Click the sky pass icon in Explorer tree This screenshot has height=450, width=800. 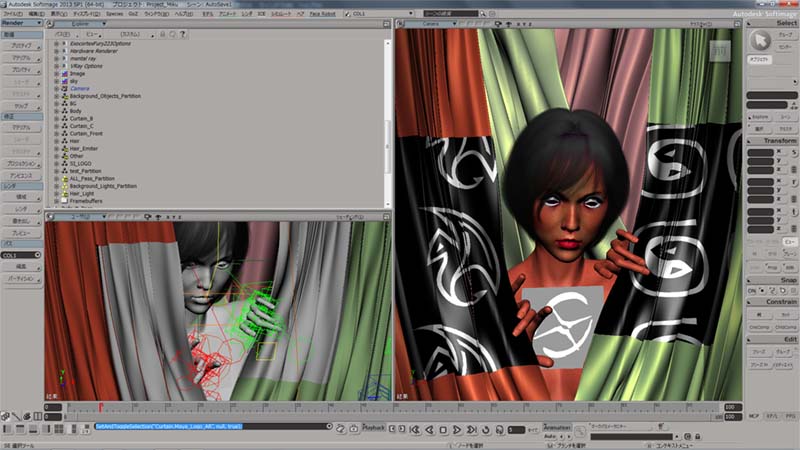click(65, 81)
